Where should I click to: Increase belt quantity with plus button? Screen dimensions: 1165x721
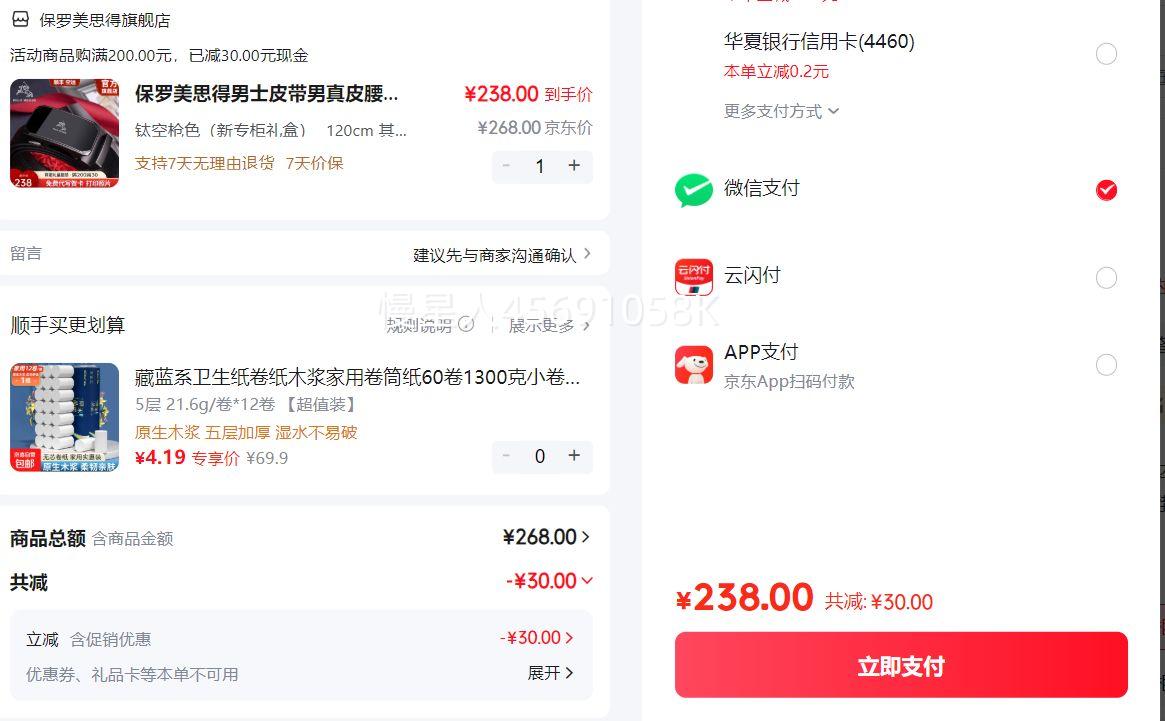574,166
